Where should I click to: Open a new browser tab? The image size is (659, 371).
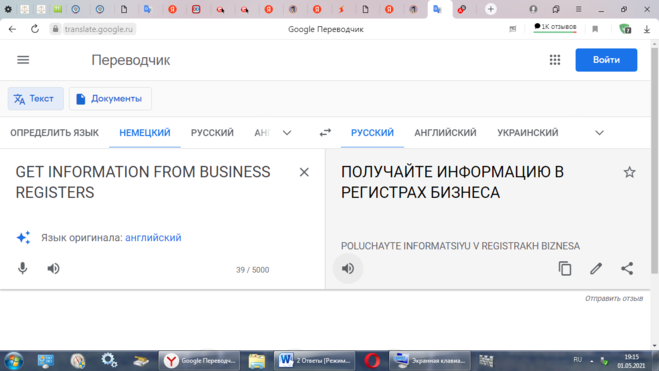[x=490, y=9]
